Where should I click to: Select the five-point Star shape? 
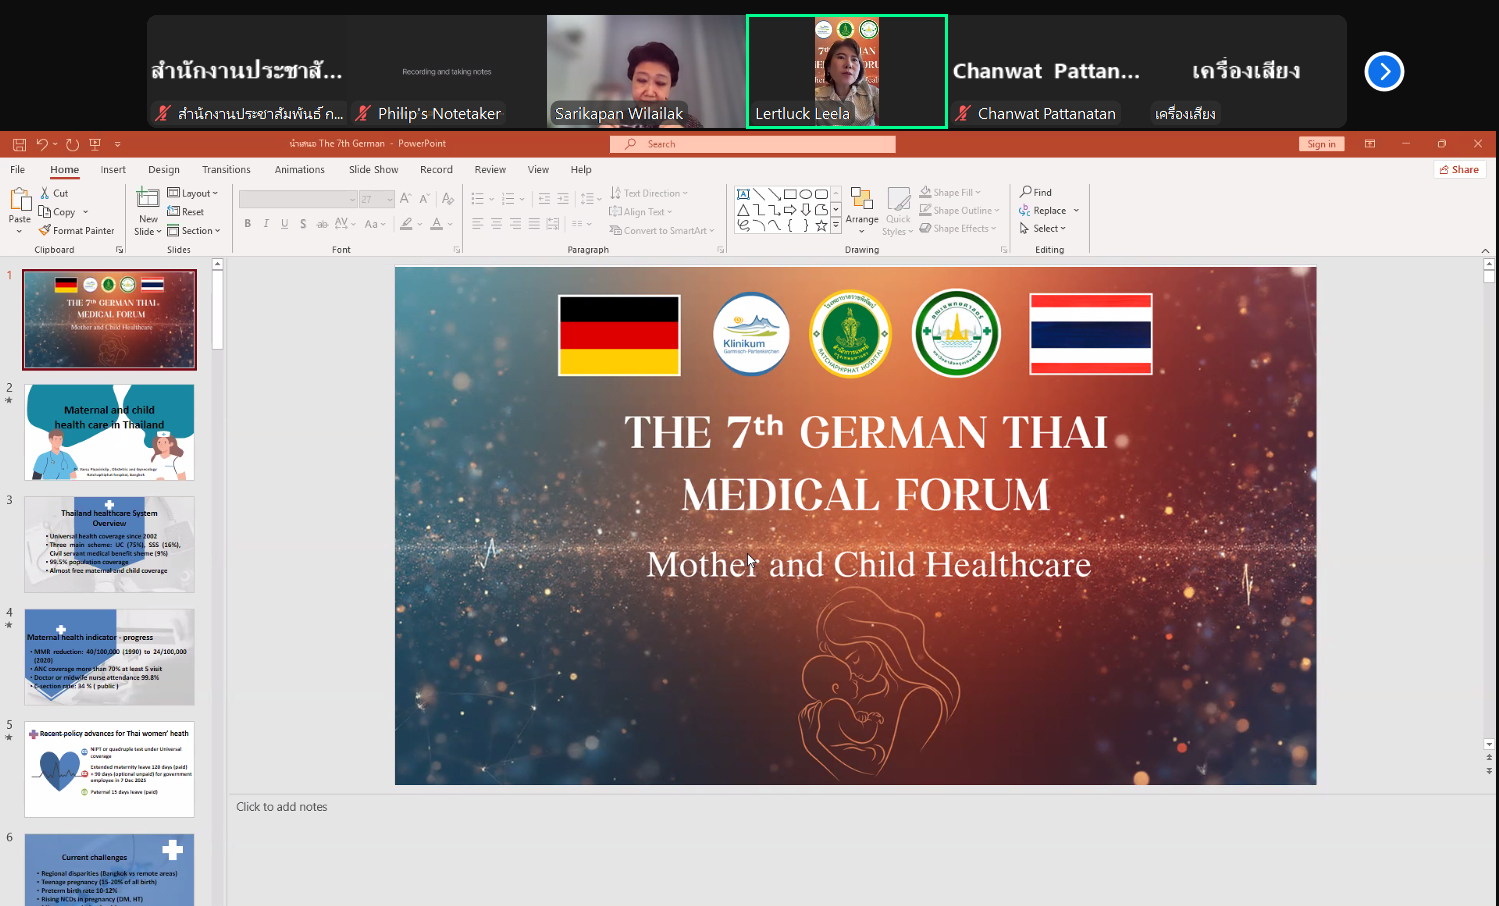pos(821,226)
